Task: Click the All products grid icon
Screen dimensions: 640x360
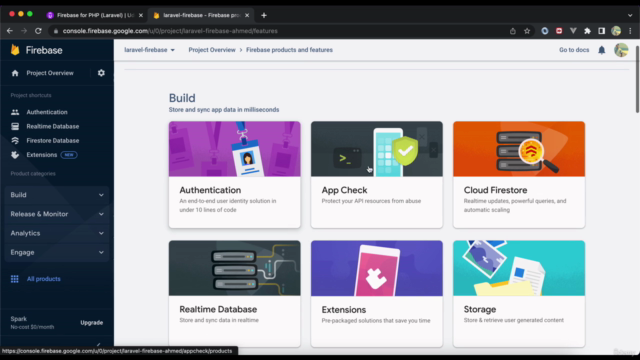Action: point(15,279)
